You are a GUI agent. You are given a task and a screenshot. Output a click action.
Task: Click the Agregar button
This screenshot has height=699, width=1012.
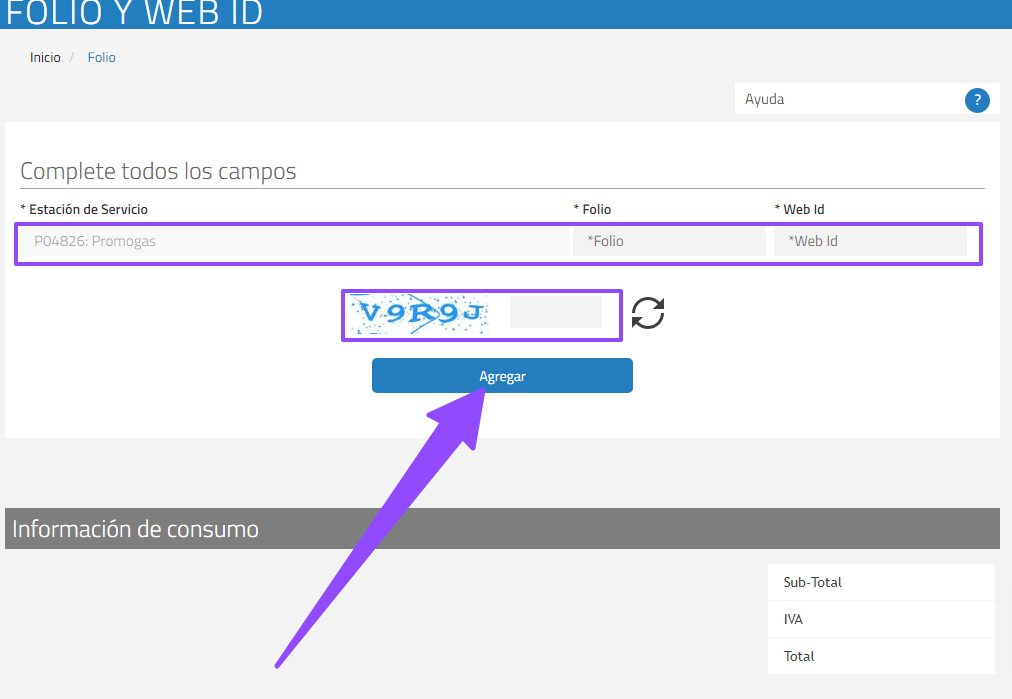pos(502,376)
